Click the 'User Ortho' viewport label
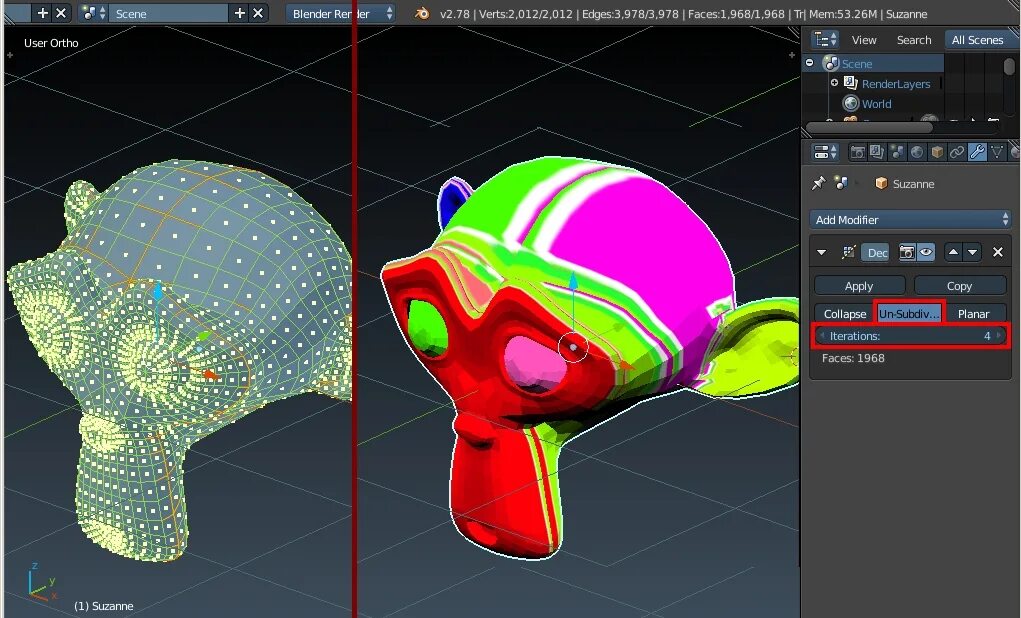Viewport: 1021px width, 618px height. tap(51, 43)
